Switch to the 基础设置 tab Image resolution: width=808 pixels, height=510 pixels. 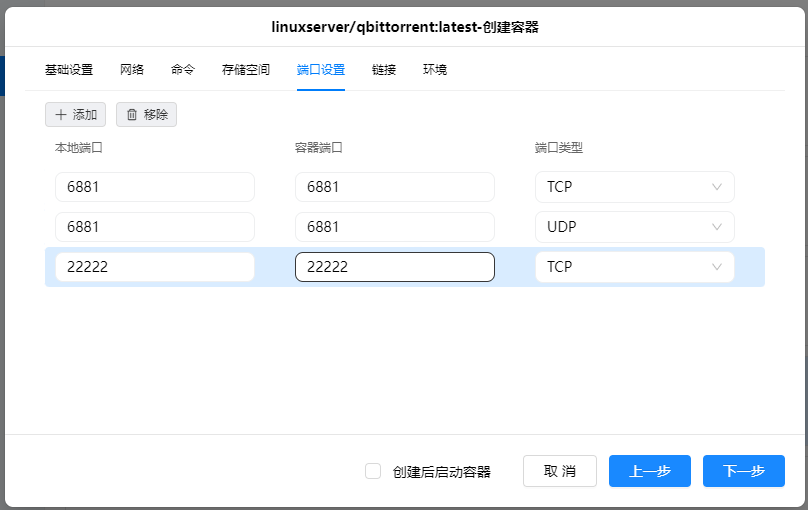pos(69,70)
